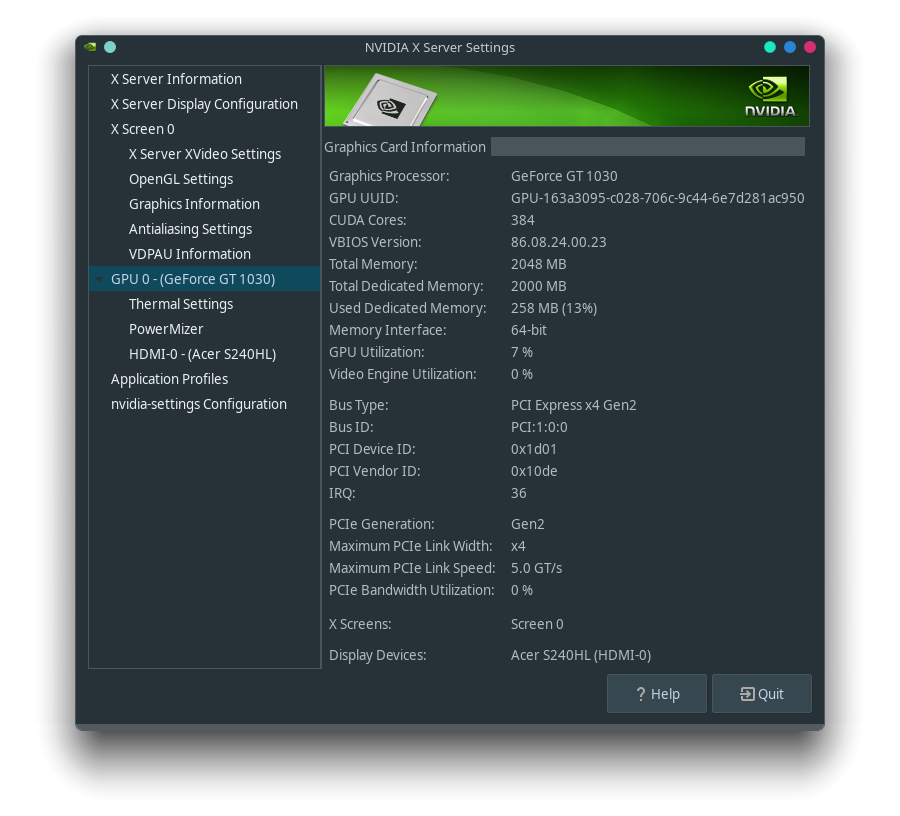This screenshot has width=900, height=816.
Task: Click the window title NVIDIA X Server Settings
Action: point(440,48)
